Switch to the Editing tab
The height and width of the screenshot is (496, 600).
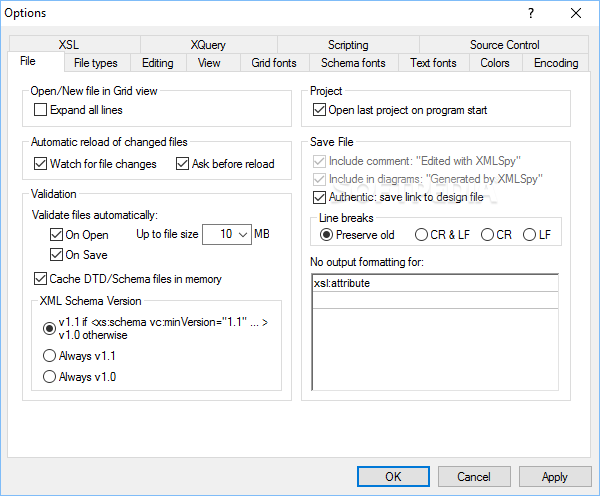pyautogui.click(x=158, y=63)
